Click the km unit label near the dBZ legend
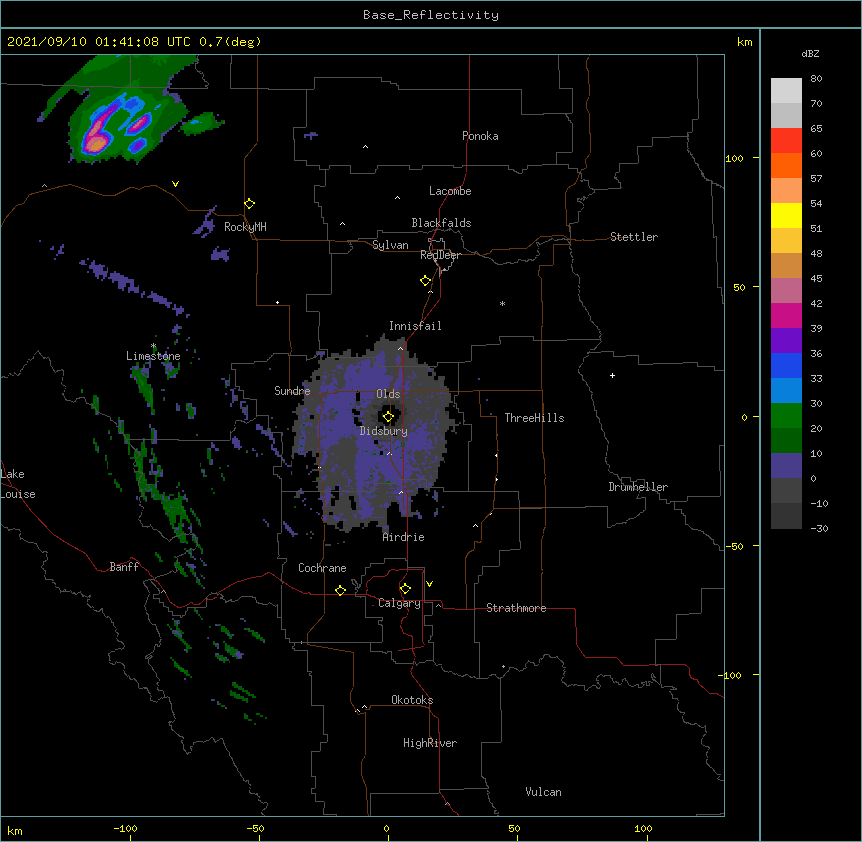 click(x=745, y=42)
